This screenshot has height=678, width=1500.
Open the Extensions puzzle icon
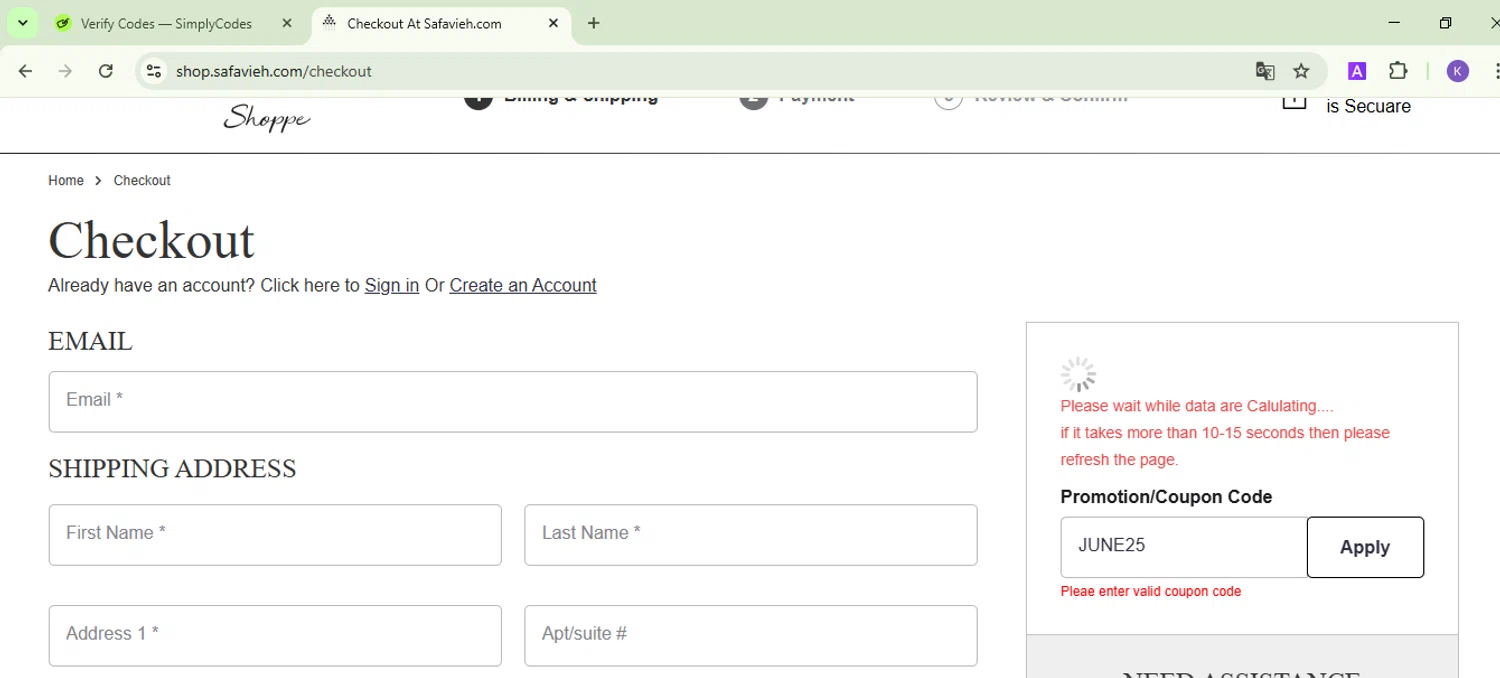(1398, 71)
